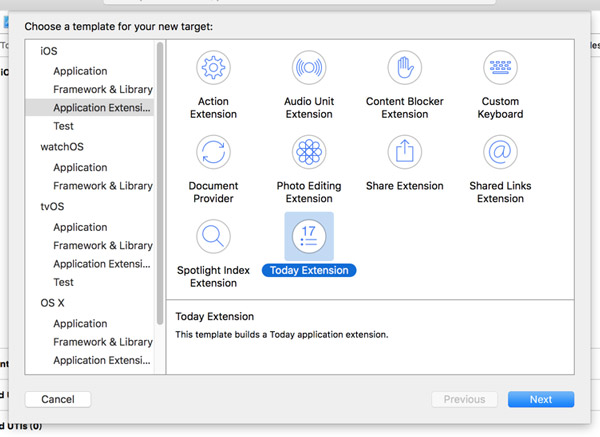Select Test under the tvOS section
600x437 pixels.
point(64,282)
